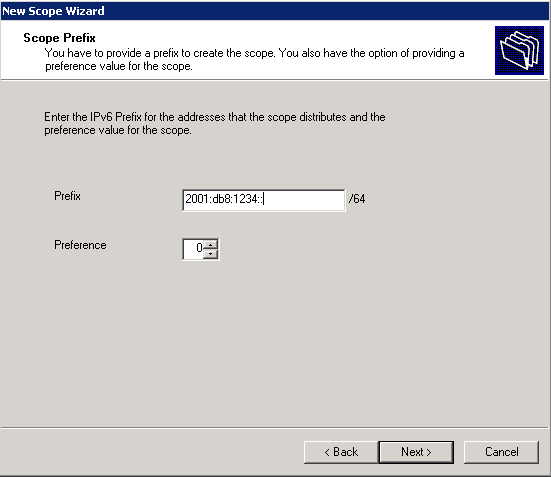551x478 pixels.
Task: Click the /64 prefix length text
Action: coord(357,199)
